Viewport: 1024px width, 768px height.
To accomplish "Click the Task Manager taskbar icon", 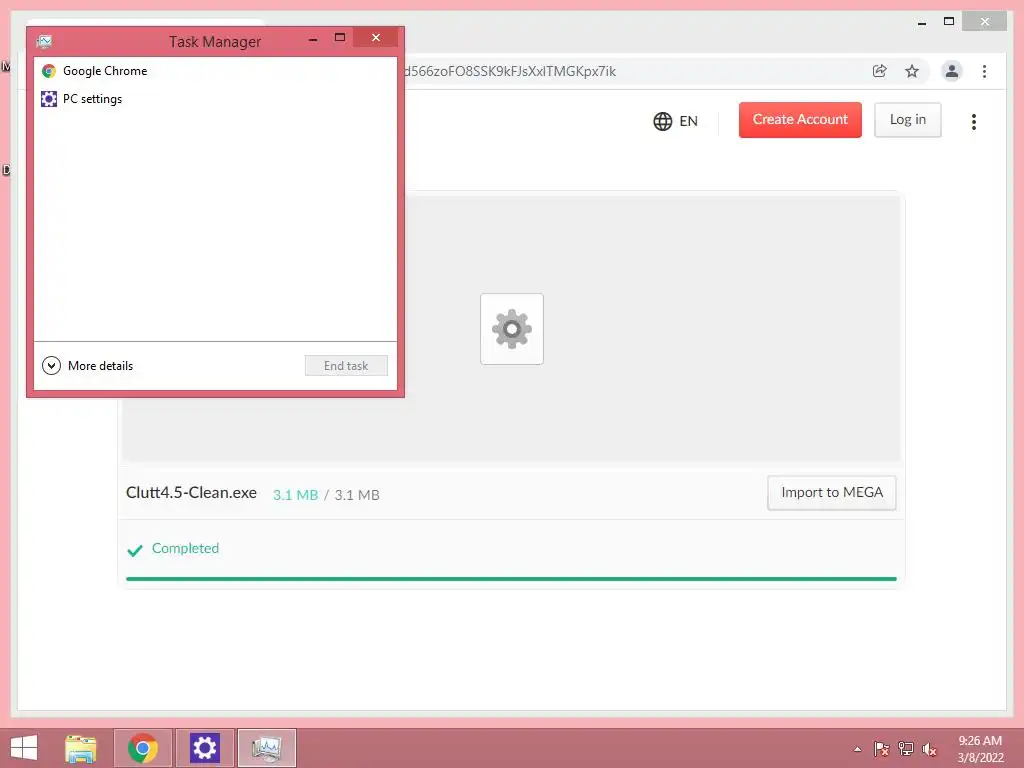I will pyautogui.click(x=266, y=748).
